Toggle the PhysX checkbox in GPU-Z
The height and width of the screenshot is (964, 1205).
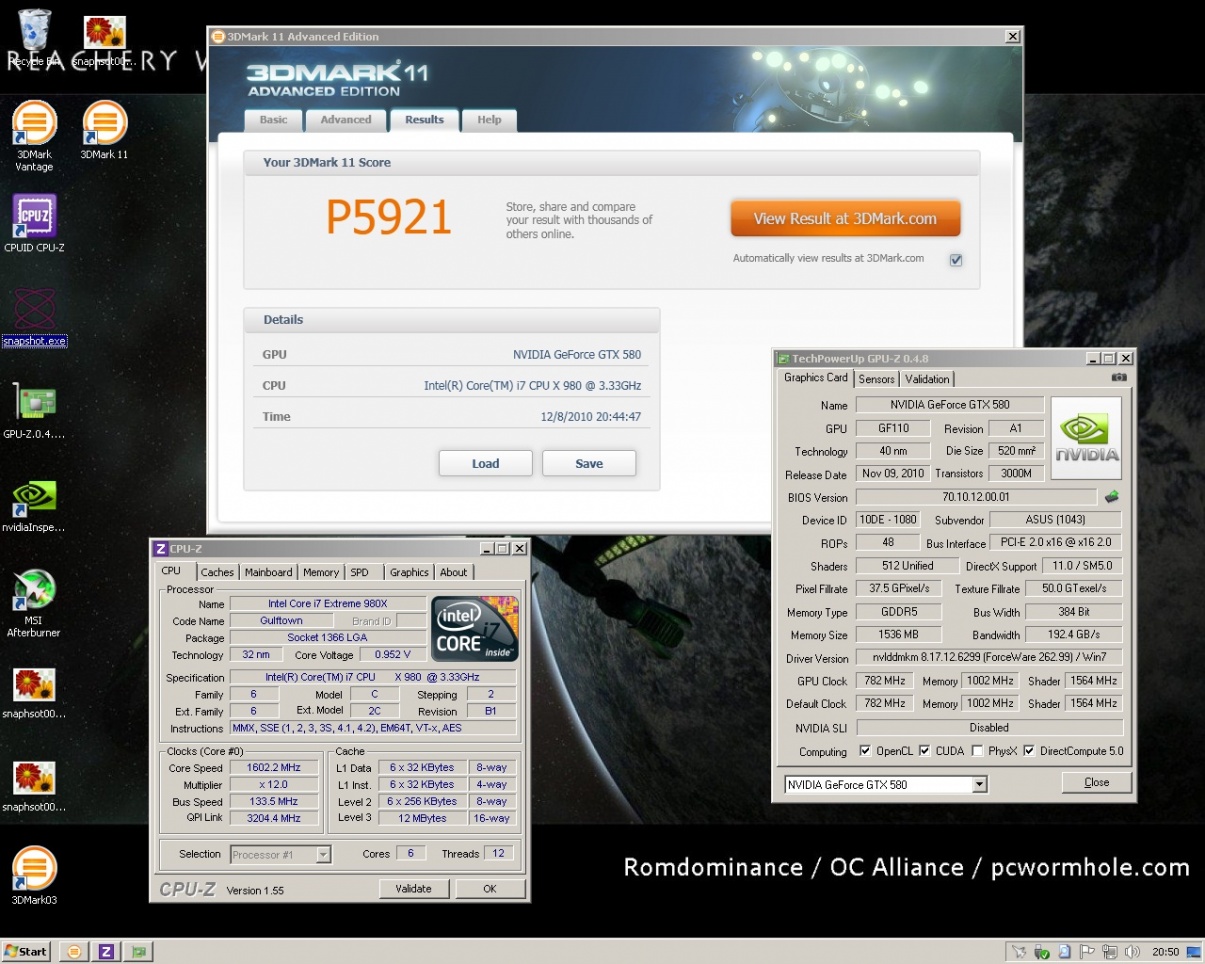pyautogui.click(x=977, y=751)
